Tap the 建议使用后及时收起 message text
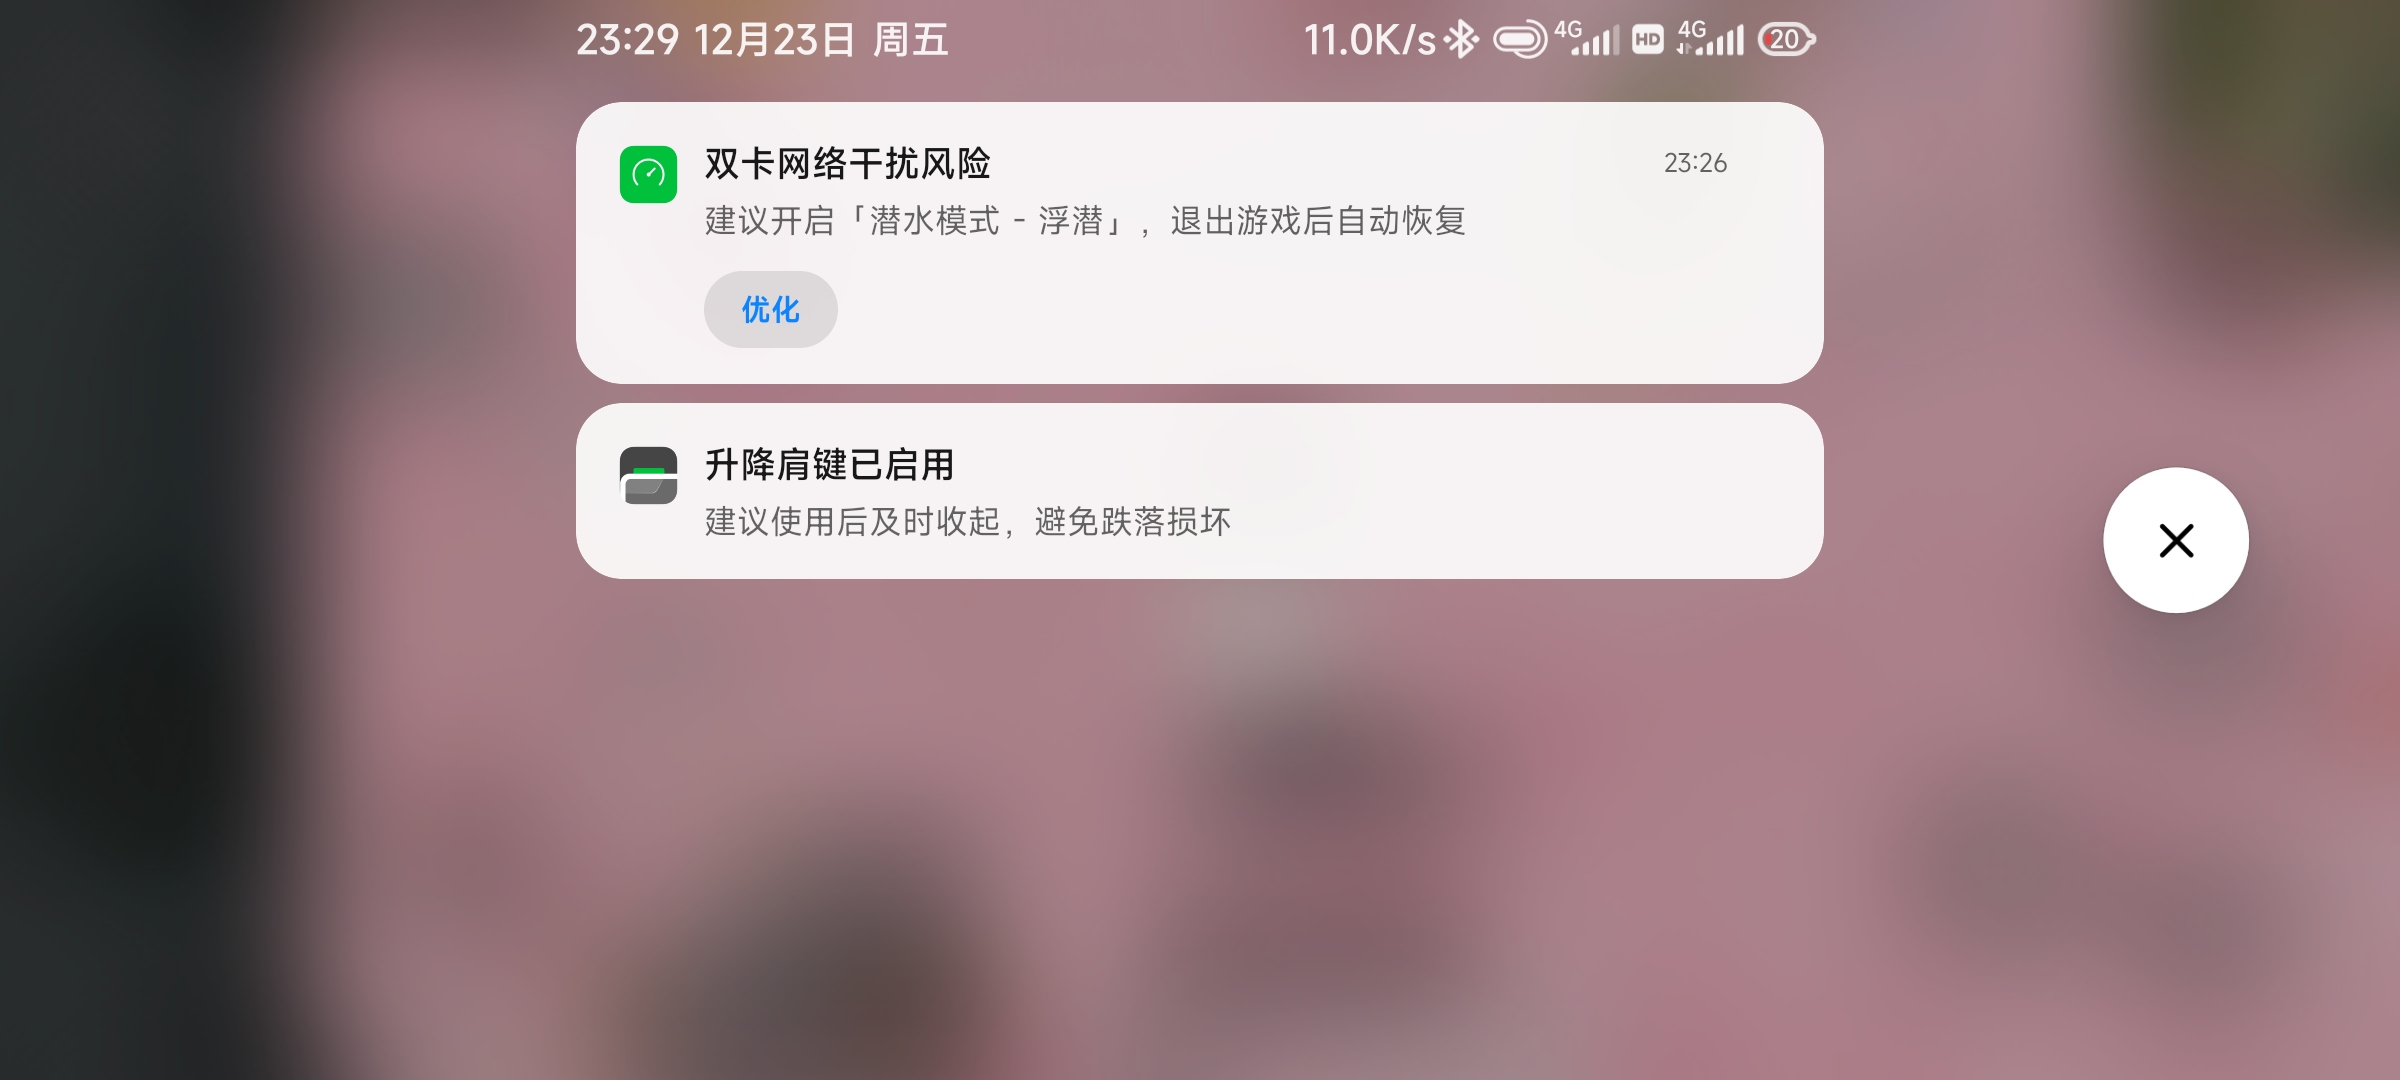Screen dimensions: 2400x1080 click(968, 522)
